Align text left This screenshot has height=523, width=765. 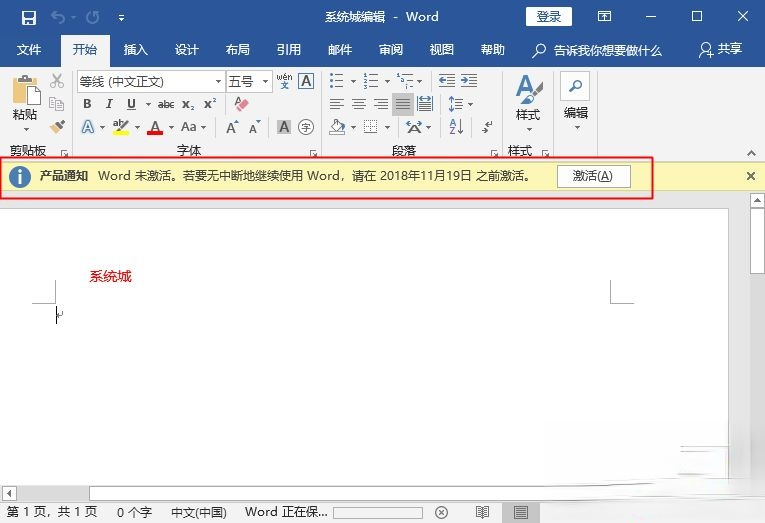[x=337, y=104]
